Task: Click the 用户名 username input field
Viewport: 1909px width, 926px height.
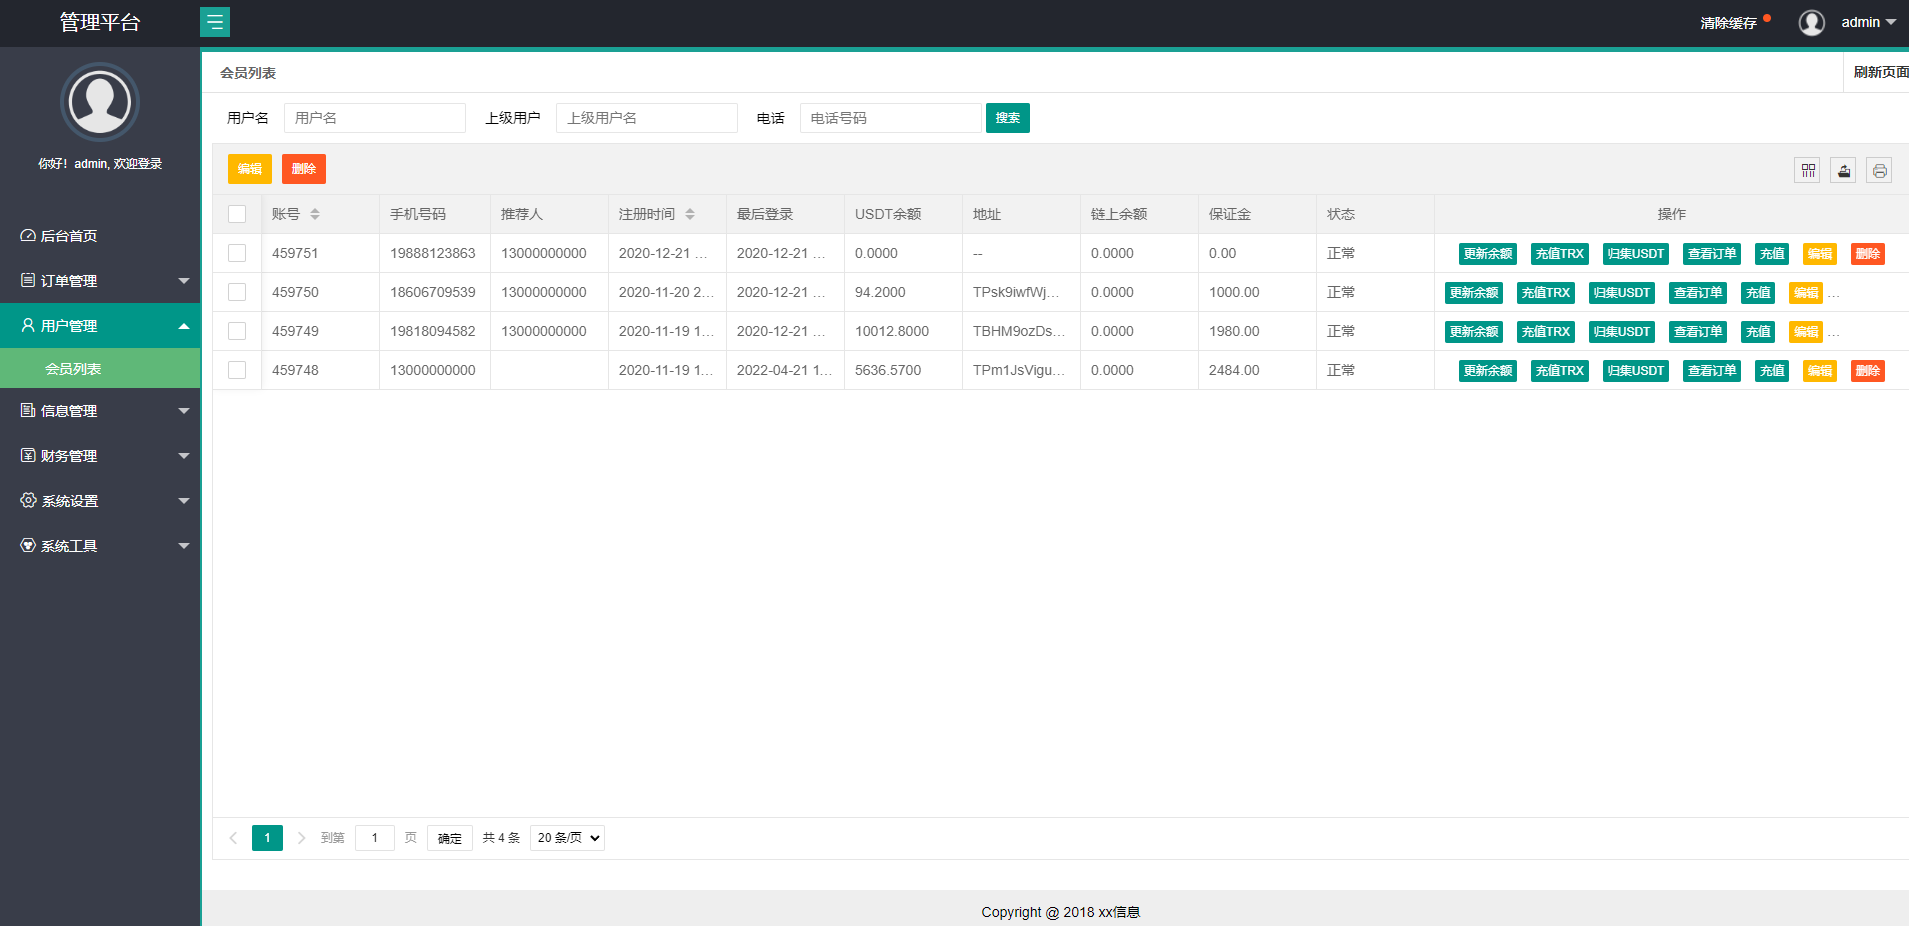Action: pyautogui.click(x=375, y=117)
